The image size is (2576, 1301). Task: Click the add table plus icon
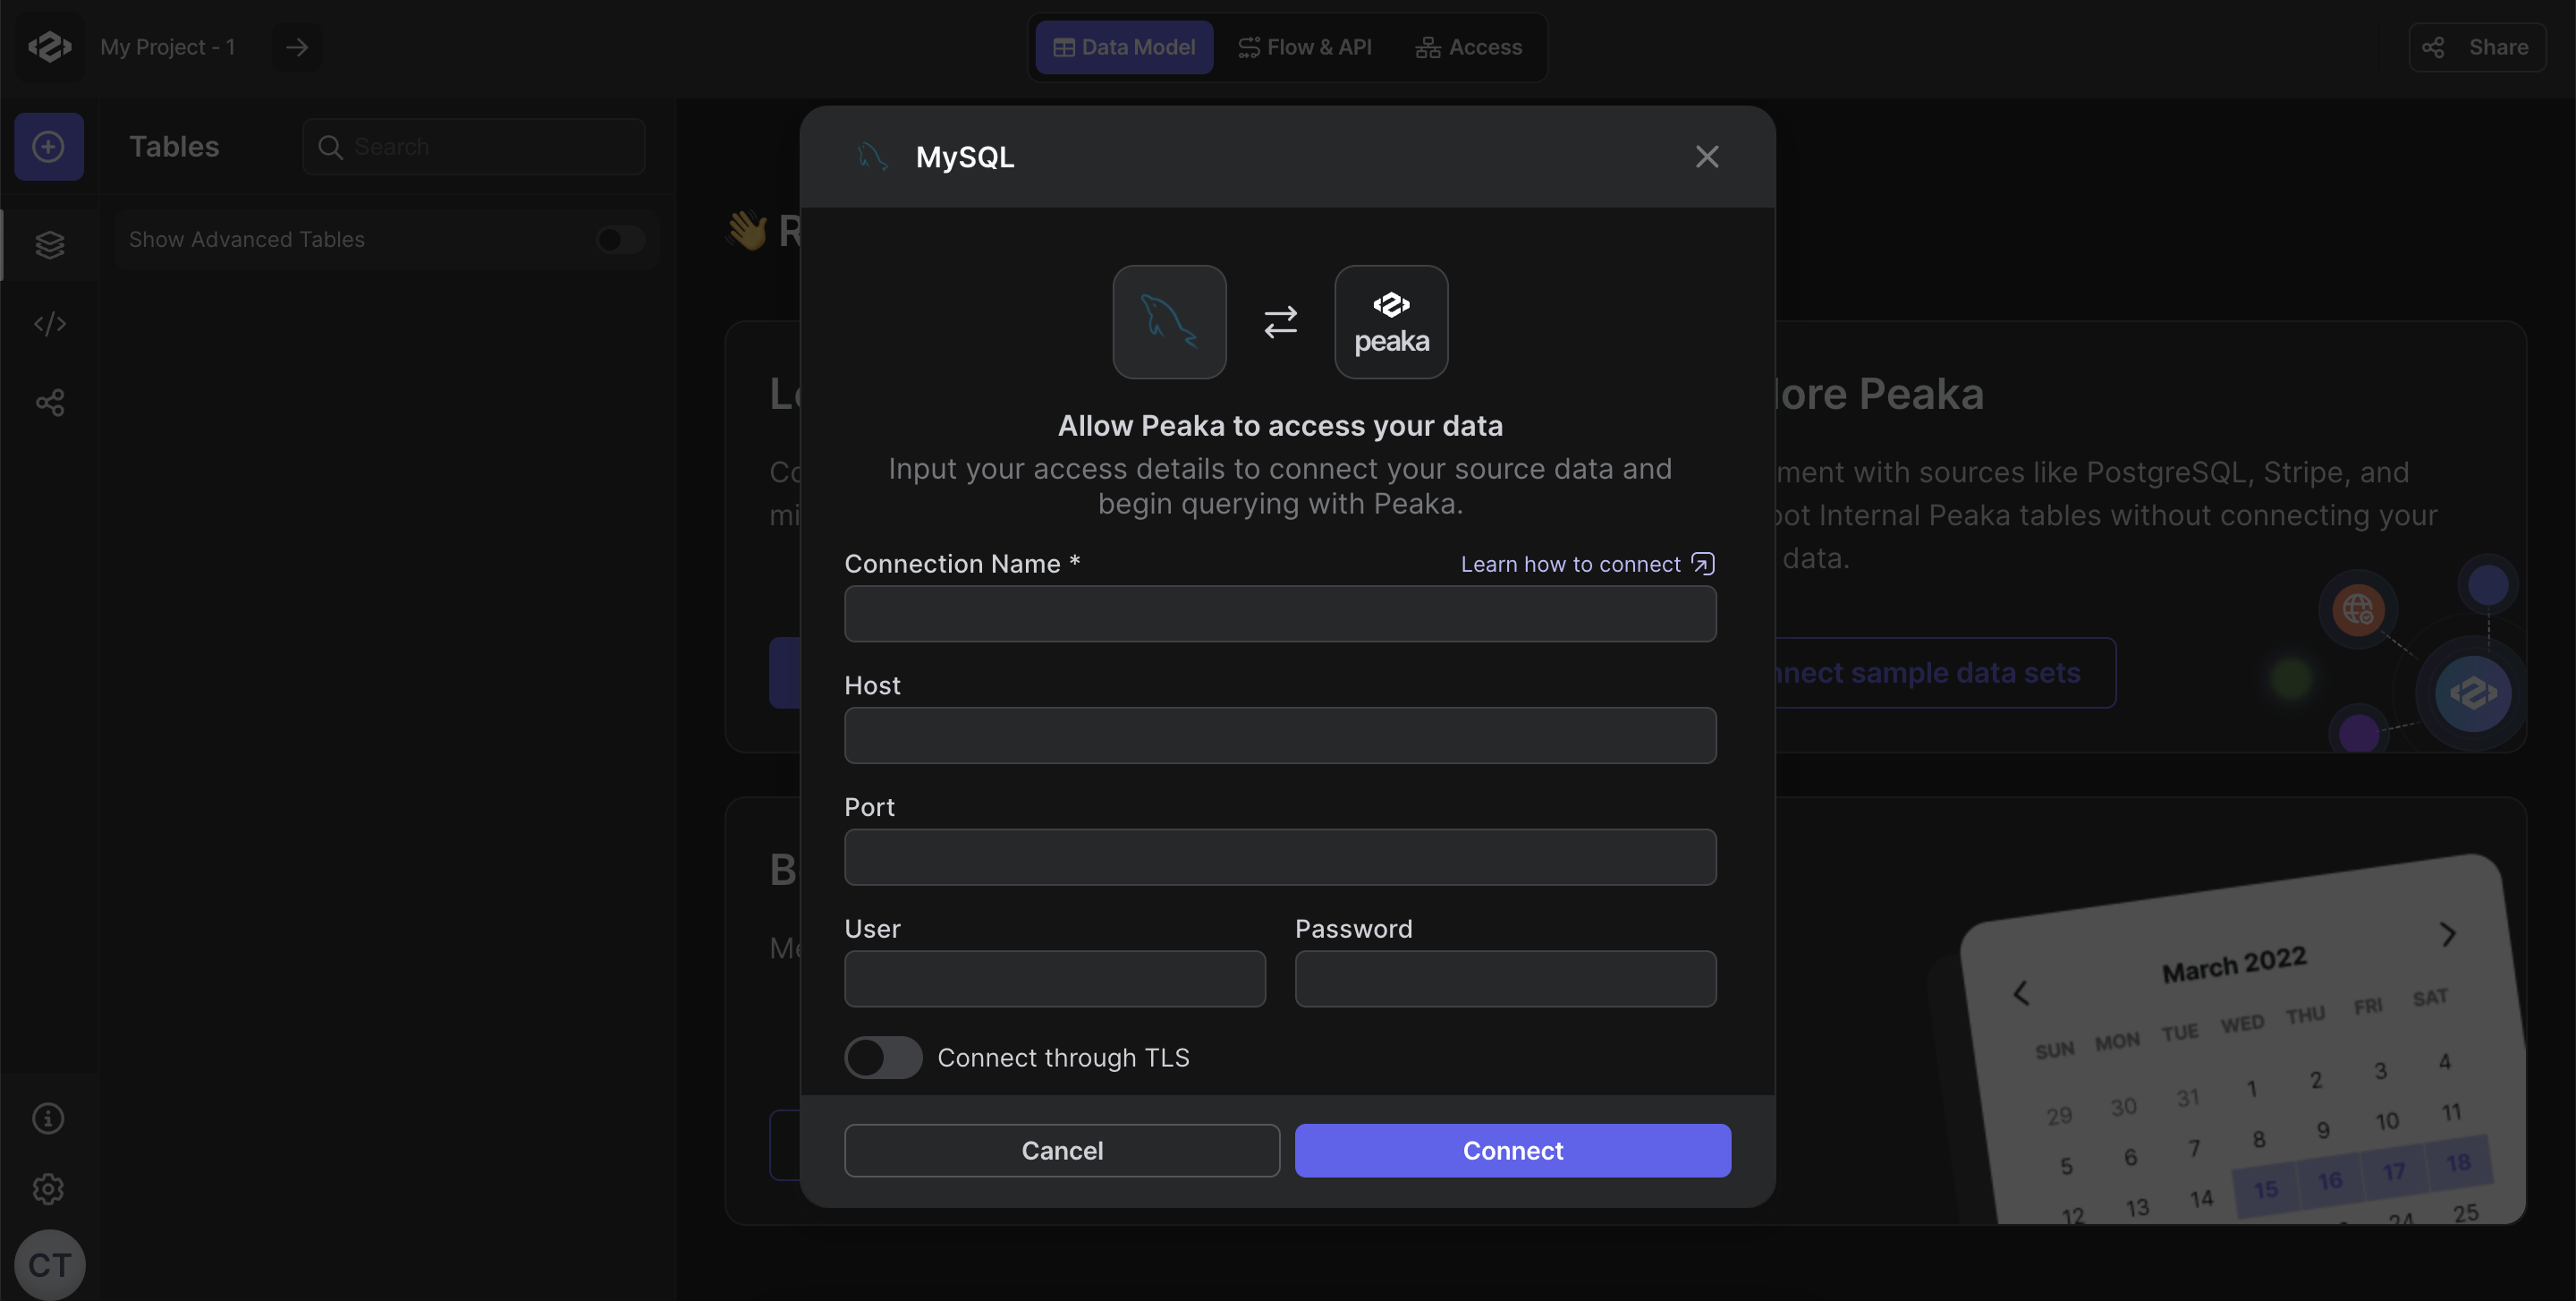tap(49, 147)
